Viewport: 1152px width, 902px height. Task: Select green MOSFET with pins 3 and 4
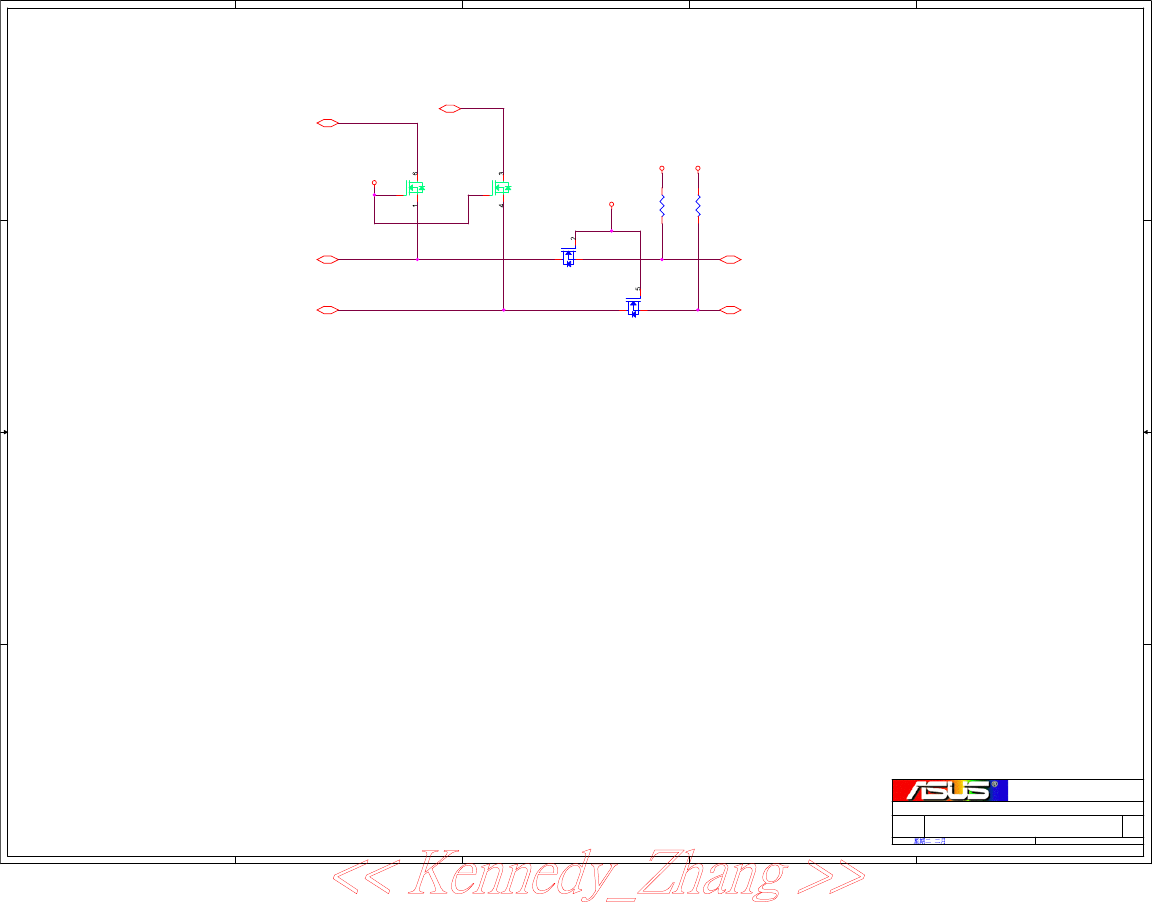point(501,188)
